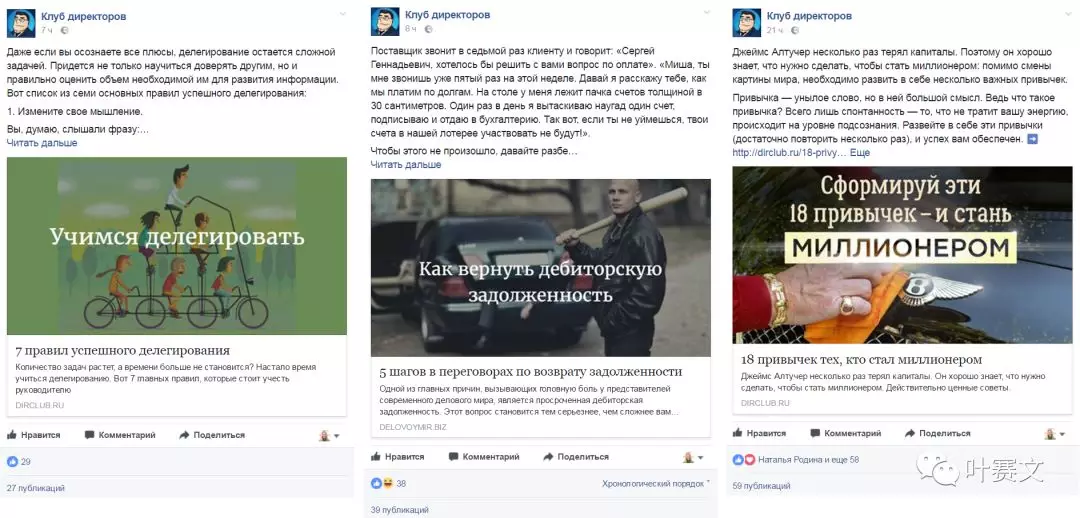Image resolution: width=1080 pixels, height=518 pixels.
Task: Click headline 5 шагов в переговорах по возврату задолженности
Action: (x=530, y=372)
